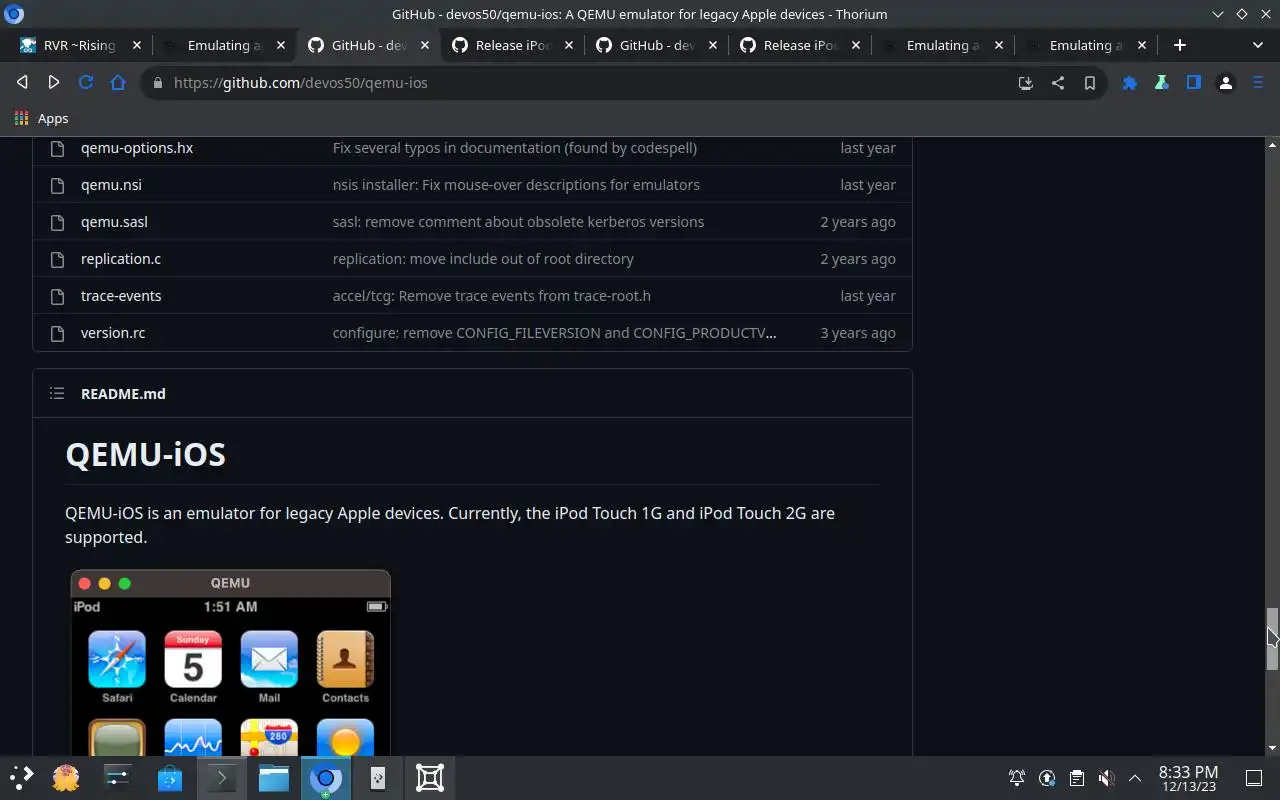Click the muted volume tray icon
1280x800 pixels.
(1106, 778)
